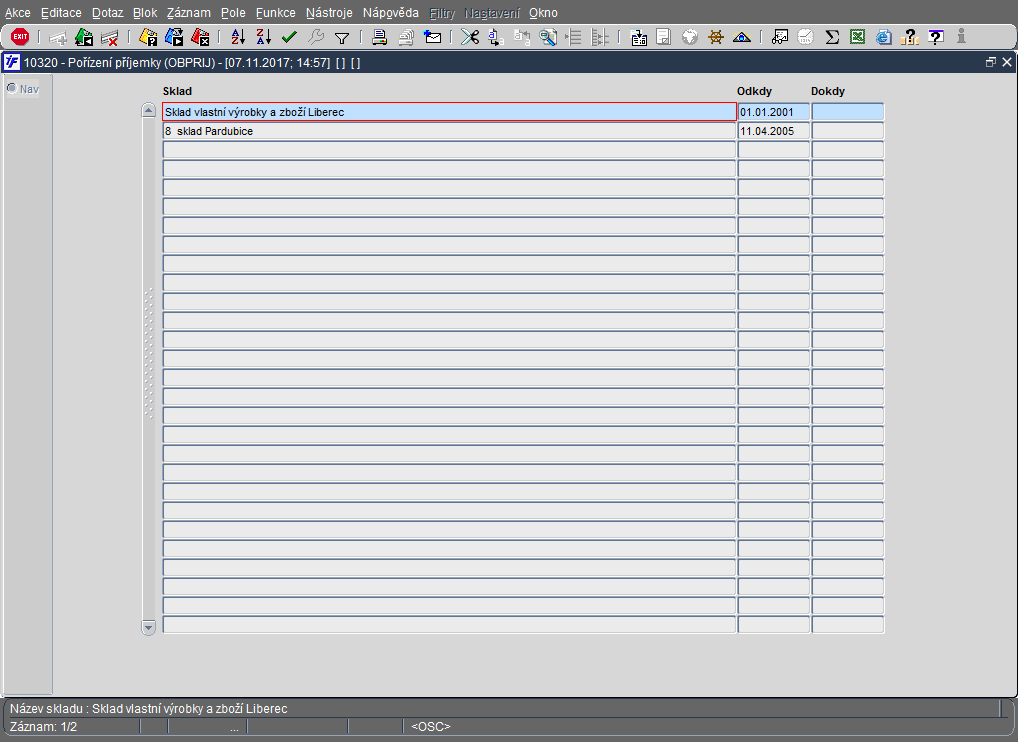Open the Nástroje menu
Viewport: 1018px width, 742px height.
329,13
